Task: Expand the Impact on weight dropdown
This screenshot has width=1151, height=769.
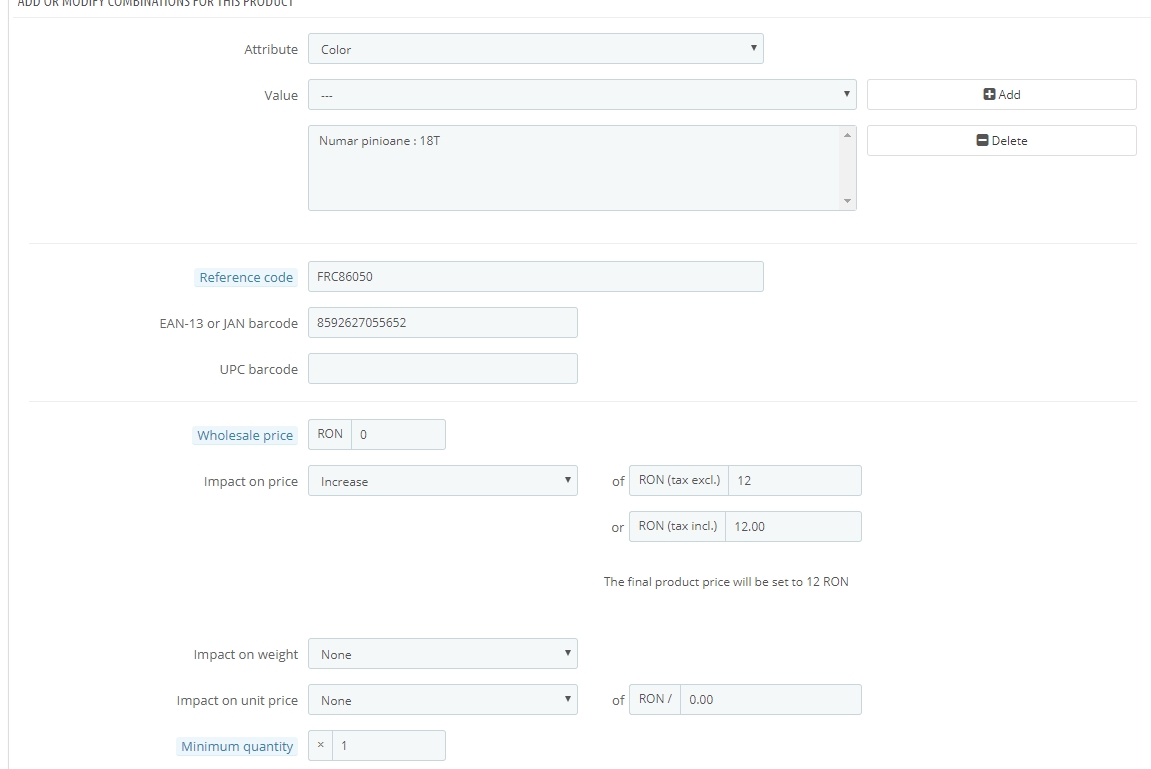Action: pos(442,655)
